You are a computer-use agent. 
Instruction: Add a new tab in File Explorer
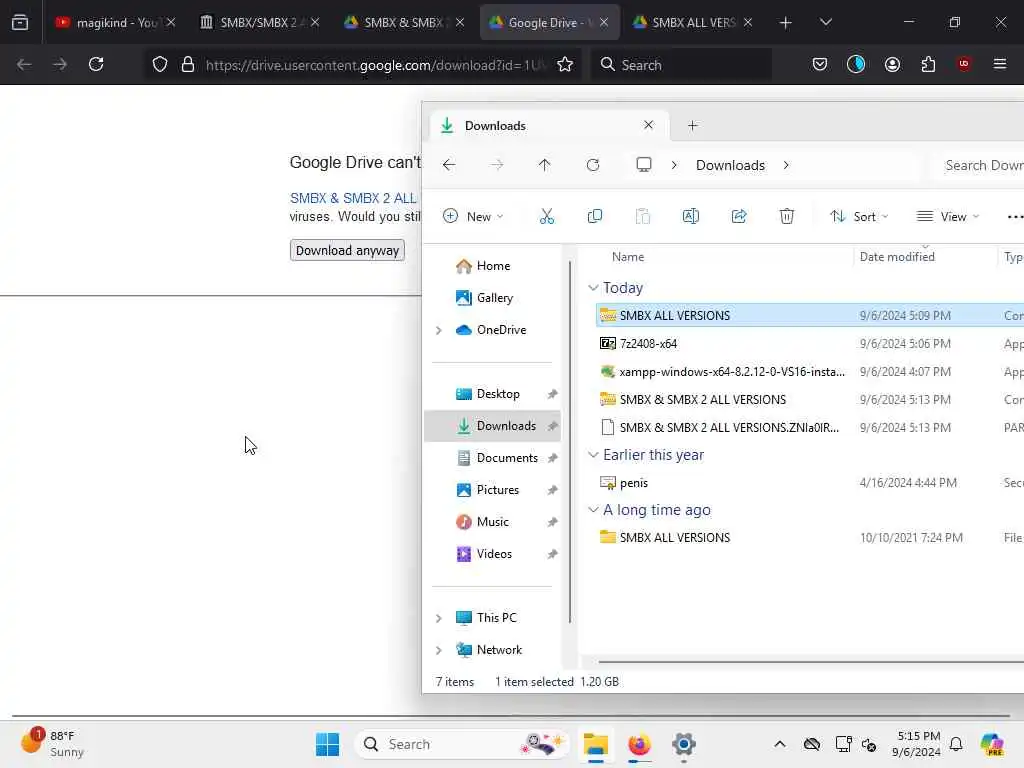point(693,125)
